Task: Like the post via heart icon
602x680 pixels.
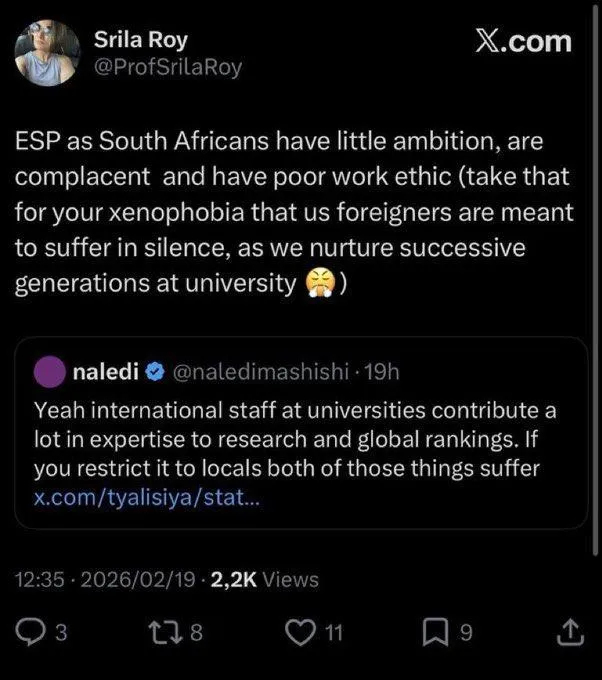Action: [x=299, y=632]
